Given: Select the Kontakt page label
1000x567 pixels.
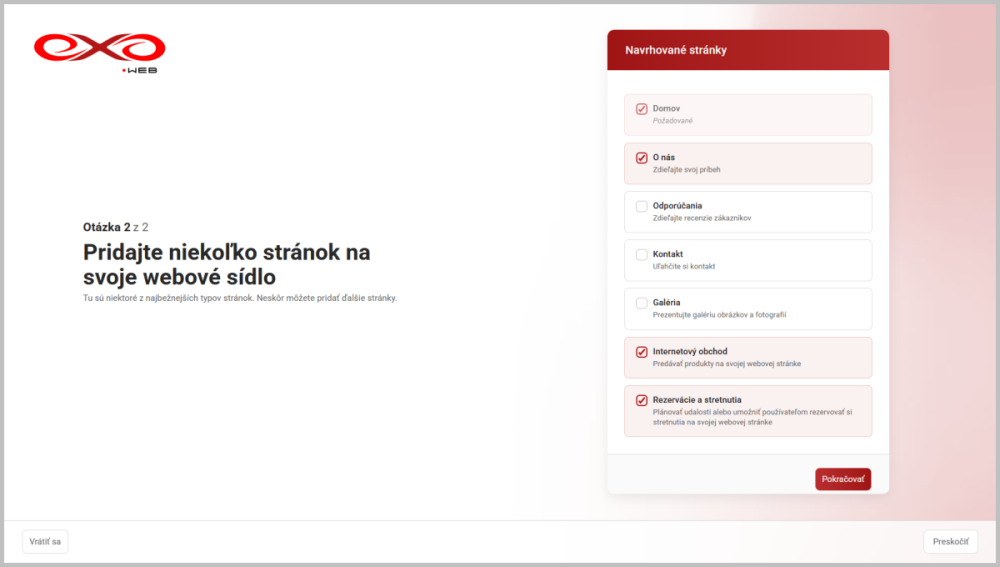Looking at the screenshot, I should click(668, 254).
